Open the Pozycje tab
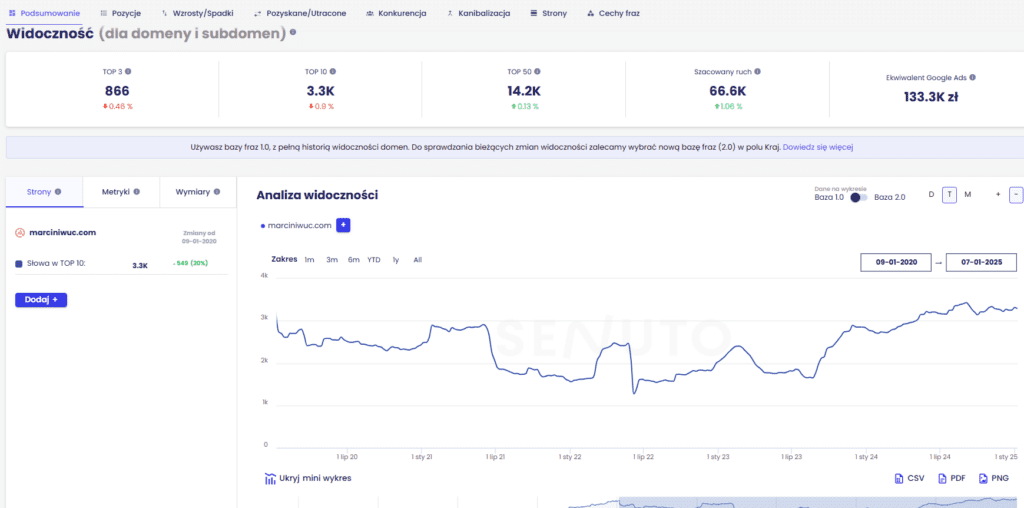This screenshot has width=1024, height=508. click(120, 14)
